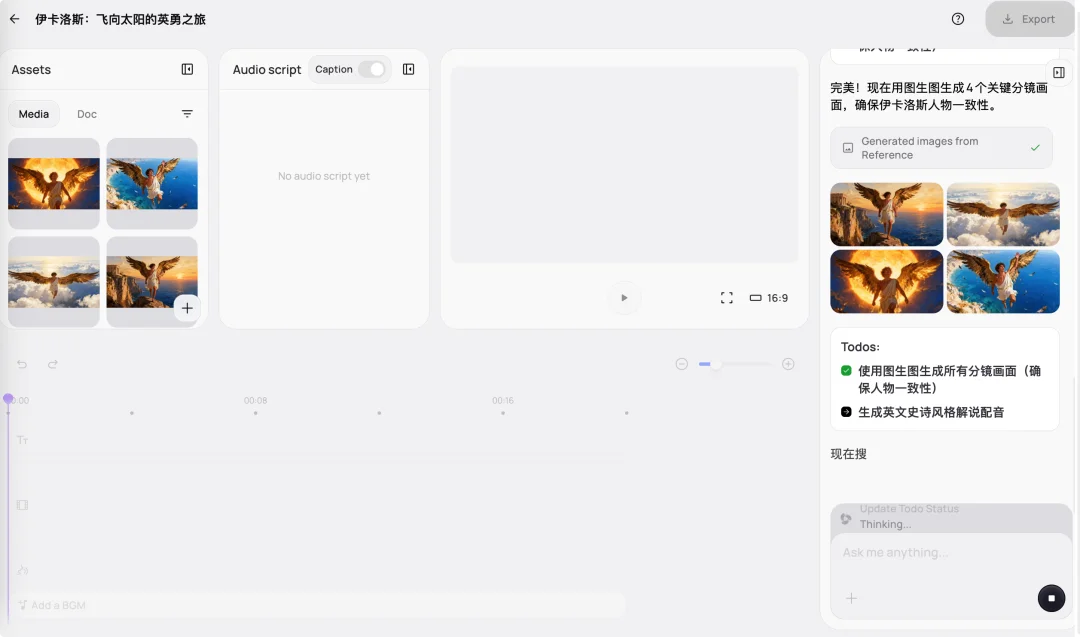The width and height of the screenshot is (1080, 637).
Task: Click the plus button on the assets grid
Action: 187,308
